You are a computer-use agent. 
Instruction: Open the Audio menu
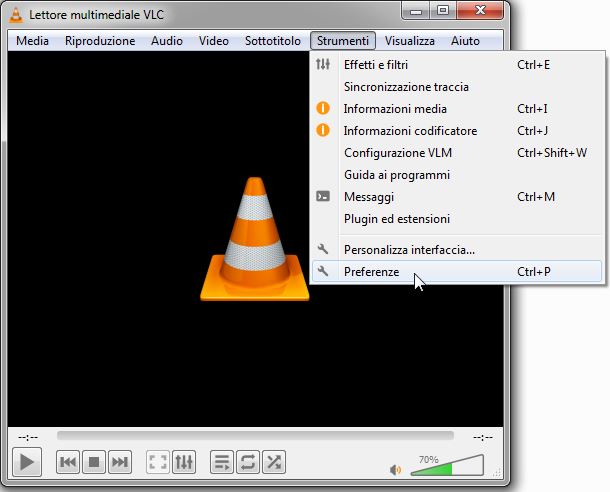[x=167, y=41]
